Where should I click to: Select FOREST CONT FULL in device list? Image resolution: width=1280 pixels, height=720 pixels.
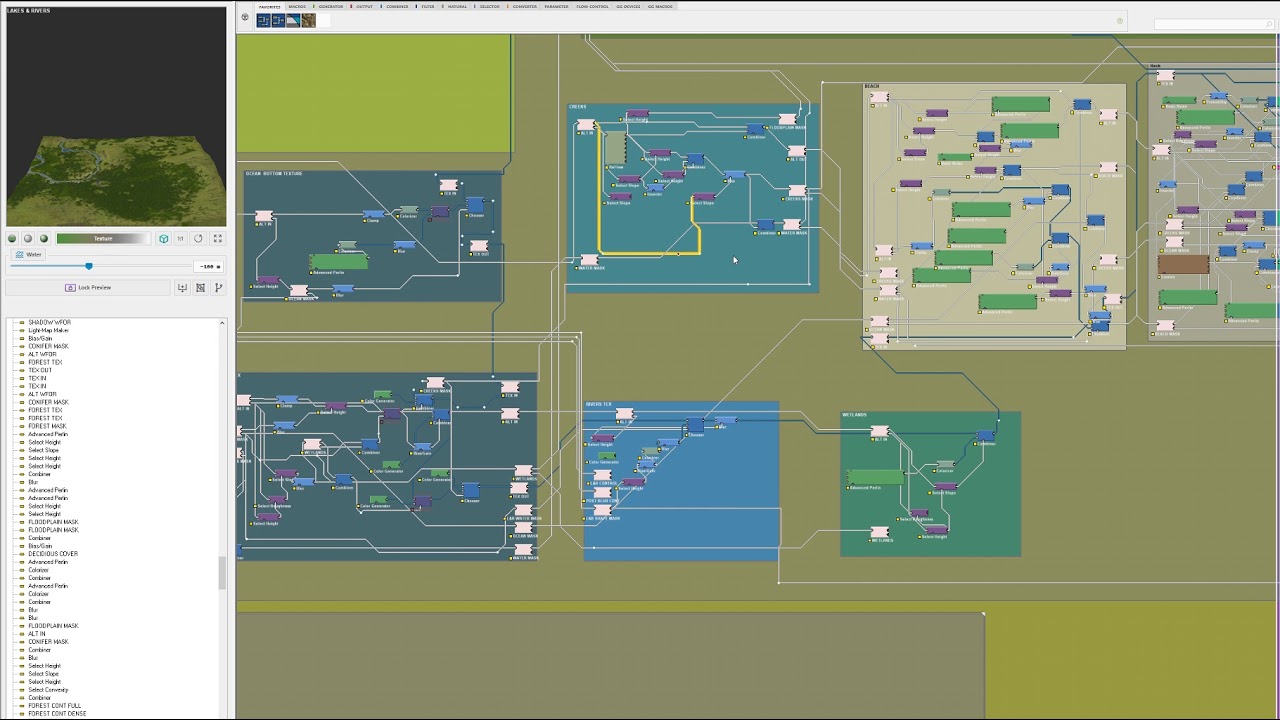pos(55,706)
